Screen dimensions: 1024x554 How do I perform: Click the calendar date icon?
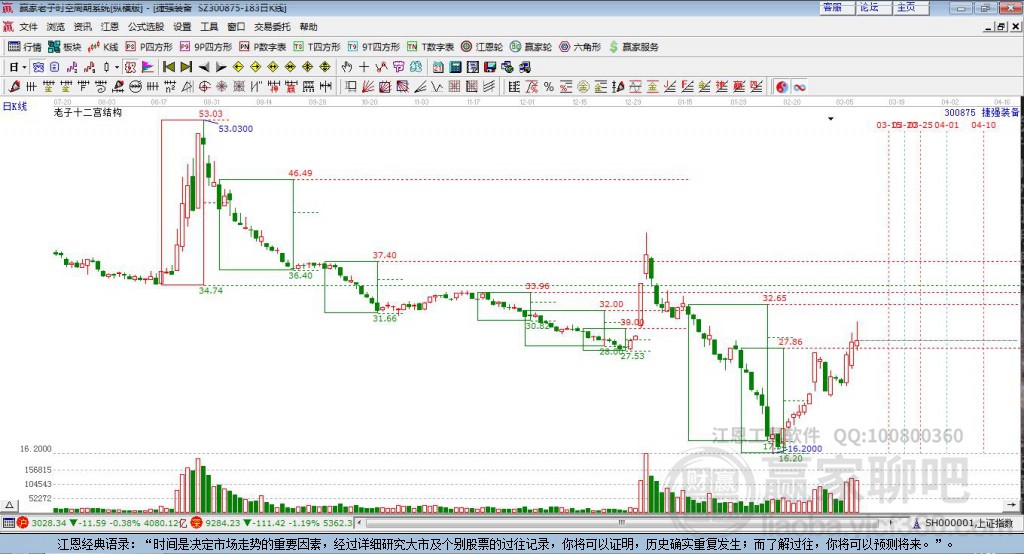click(x=438, y=67)
